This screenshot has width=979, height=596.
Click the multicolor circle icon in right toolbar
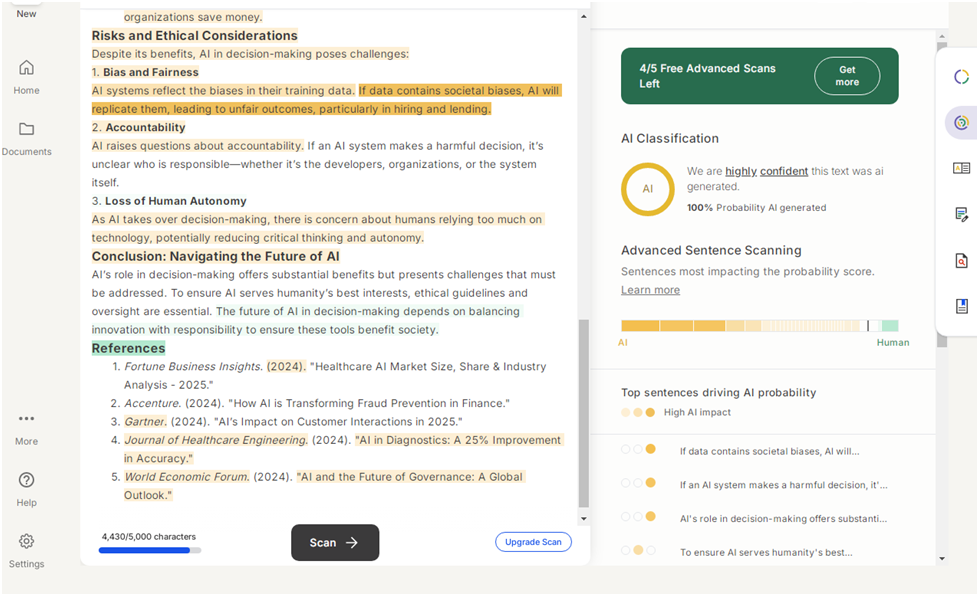pyautogui.click(x=961, y=77)
